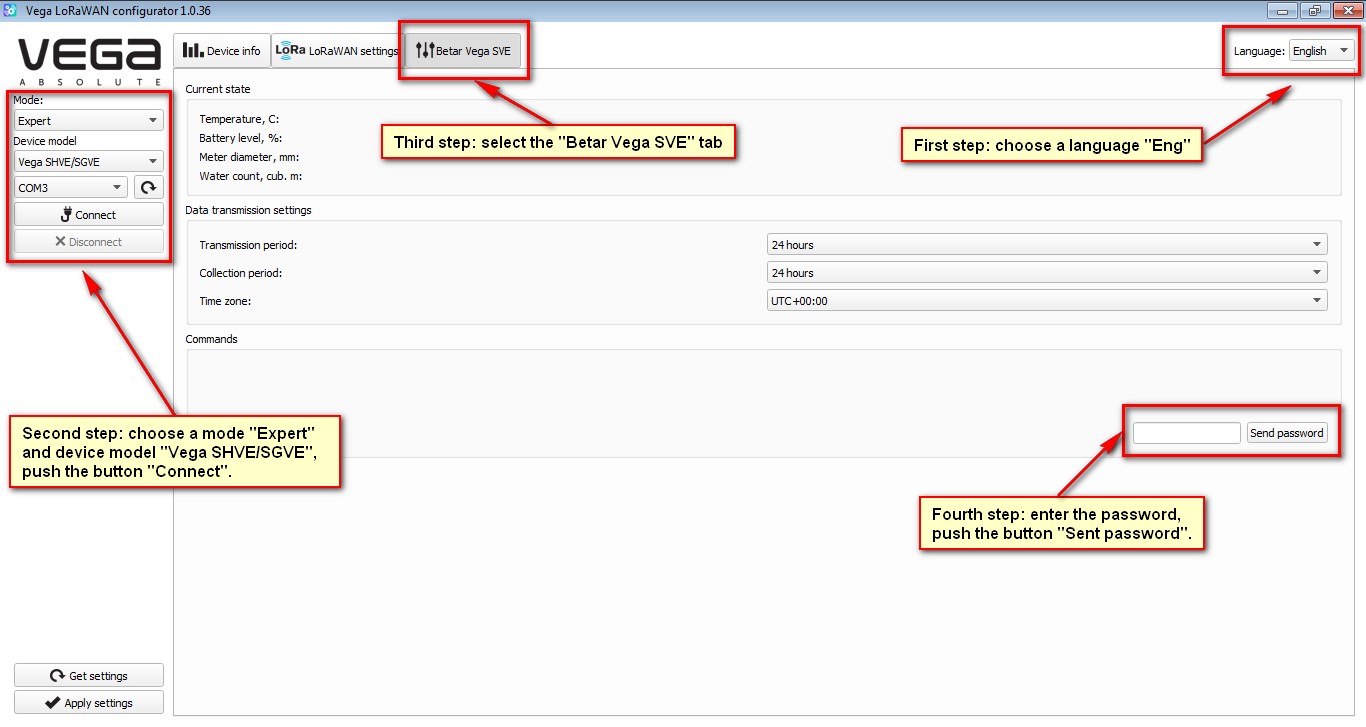Click the Send password button
Screen dimensions: 1366x727
coord(1287,433)
